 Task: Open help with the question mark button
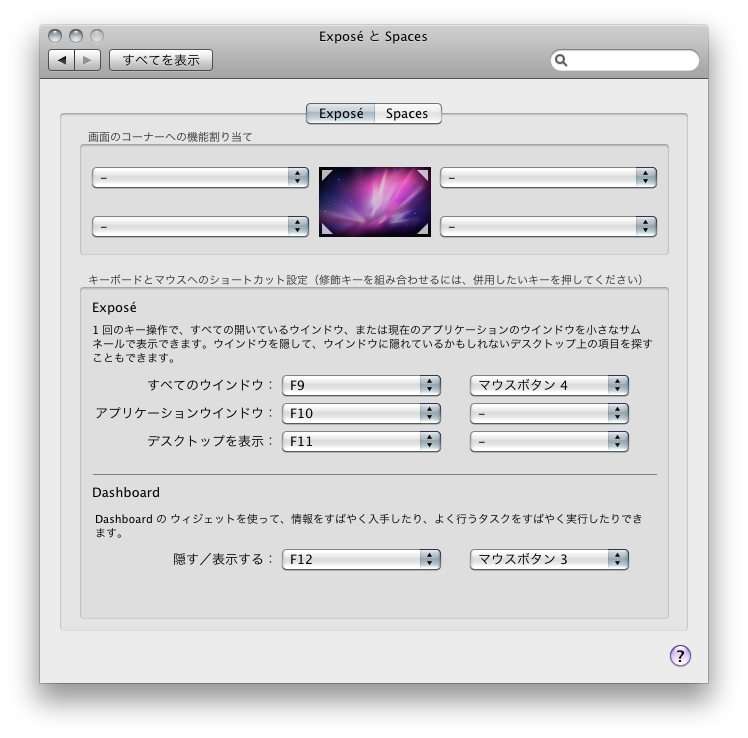680,655
